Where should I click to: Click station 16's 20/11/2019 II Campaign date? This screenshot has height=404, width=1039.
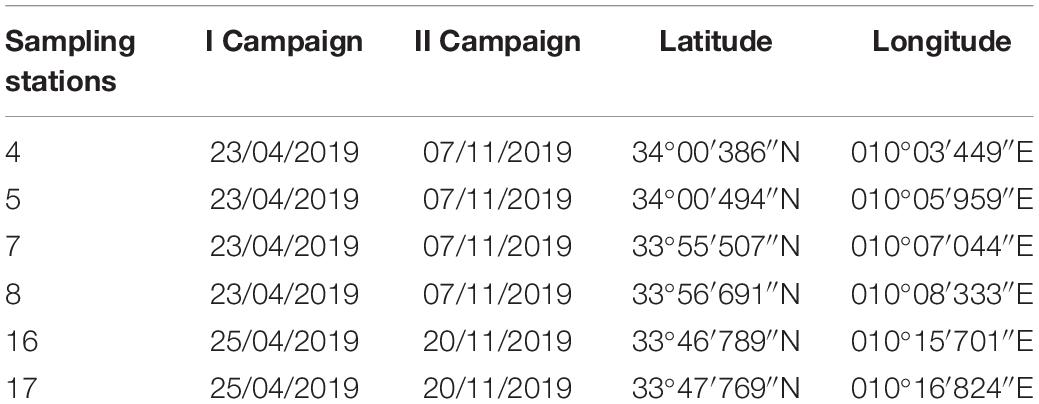click(x=497, y=340)
